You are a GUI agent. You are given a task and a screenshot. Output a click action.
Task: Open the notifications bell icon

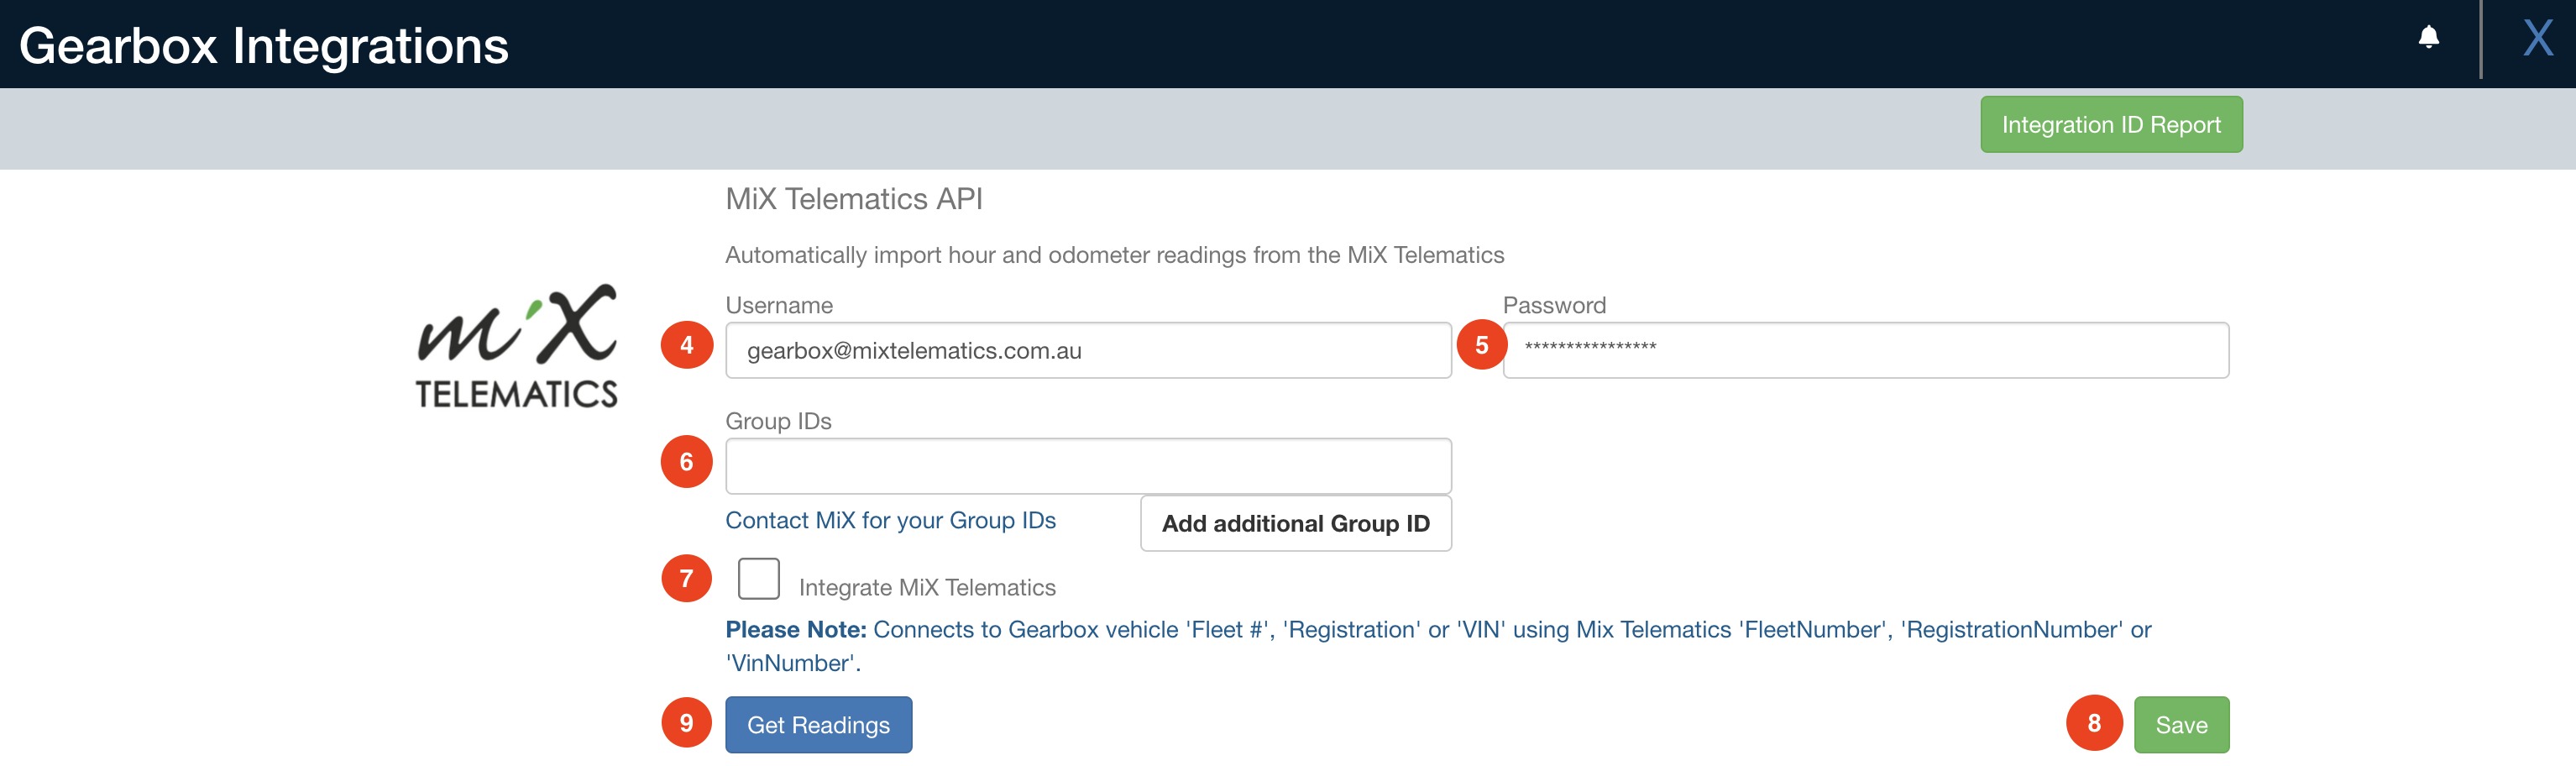coord(2428,38)
